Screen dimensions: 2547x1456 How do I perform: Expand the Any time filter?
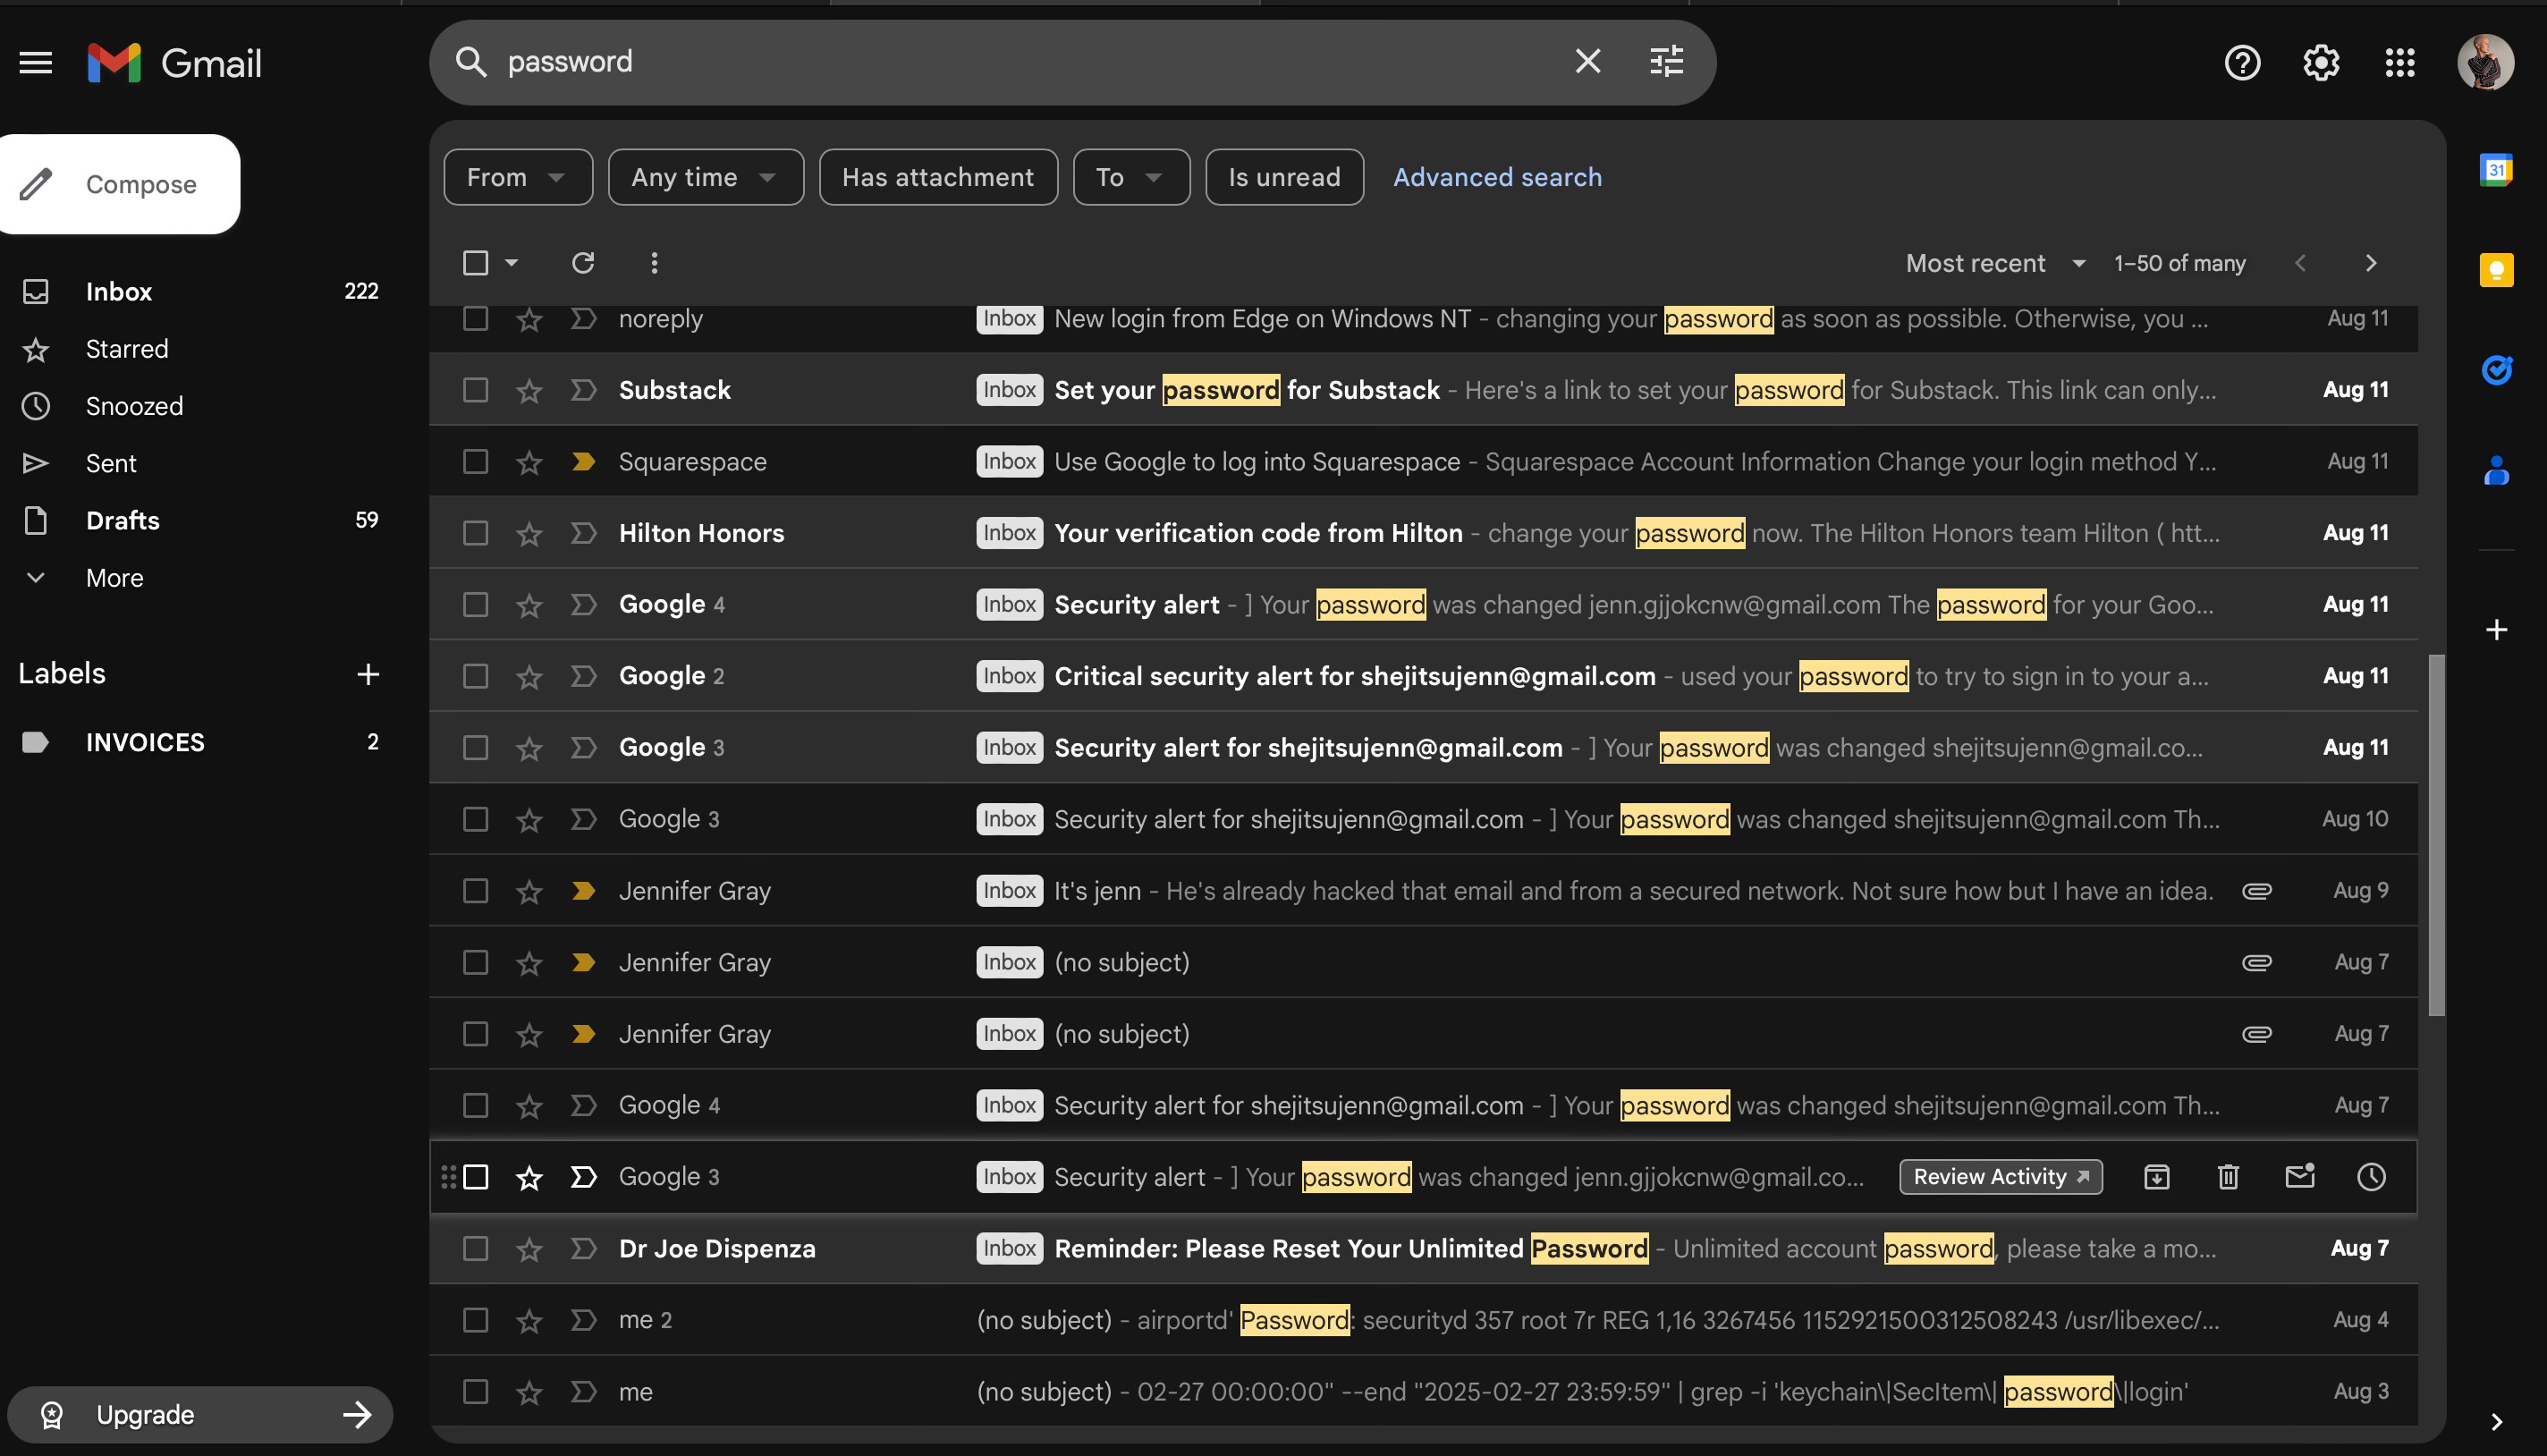click(705, 177)
